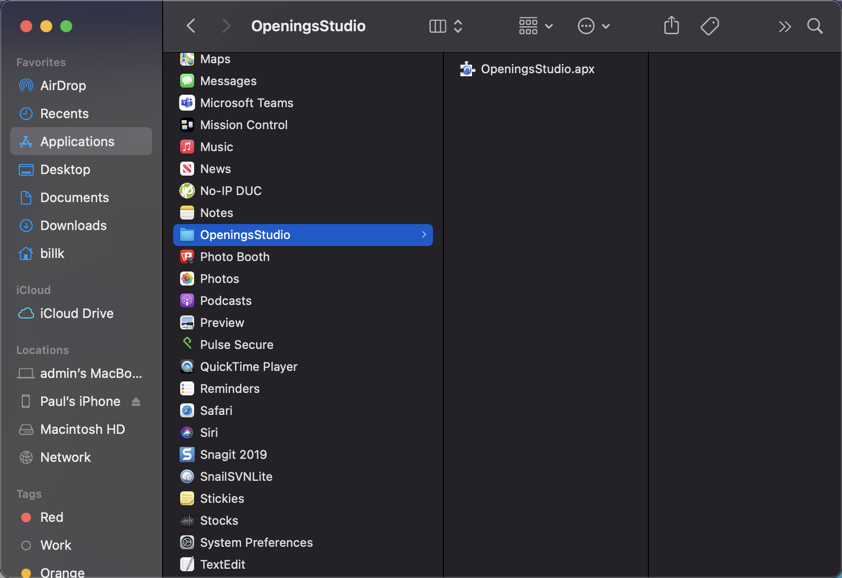Click the Edit Tags icon
842x578 pixels.
(x=710, y=26)
